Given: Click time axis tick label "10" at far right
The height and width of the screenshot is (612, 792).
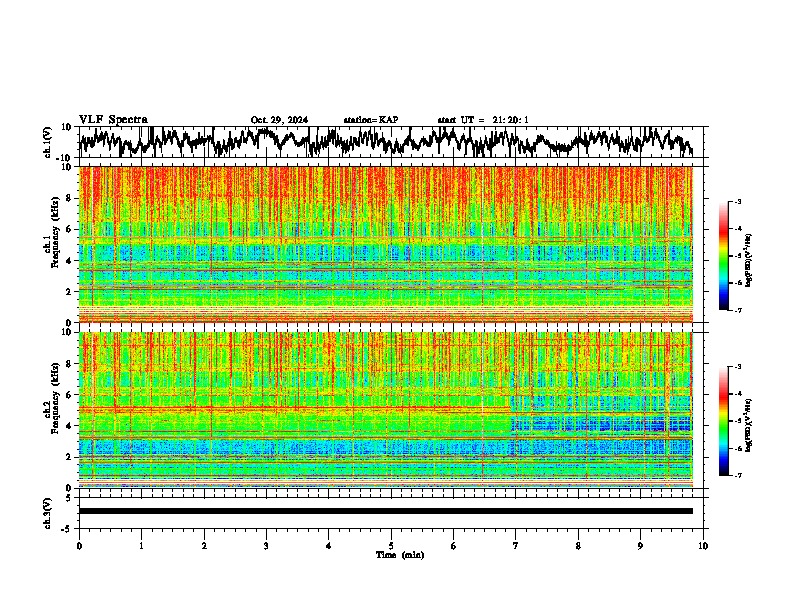Looking at the screenshot, I should [x=703, y=546].
